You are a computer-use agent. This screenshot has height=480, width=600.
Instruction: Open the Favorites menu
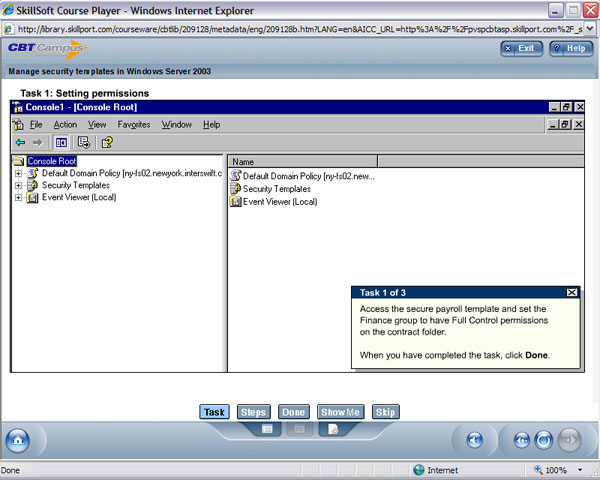point(134,125)
